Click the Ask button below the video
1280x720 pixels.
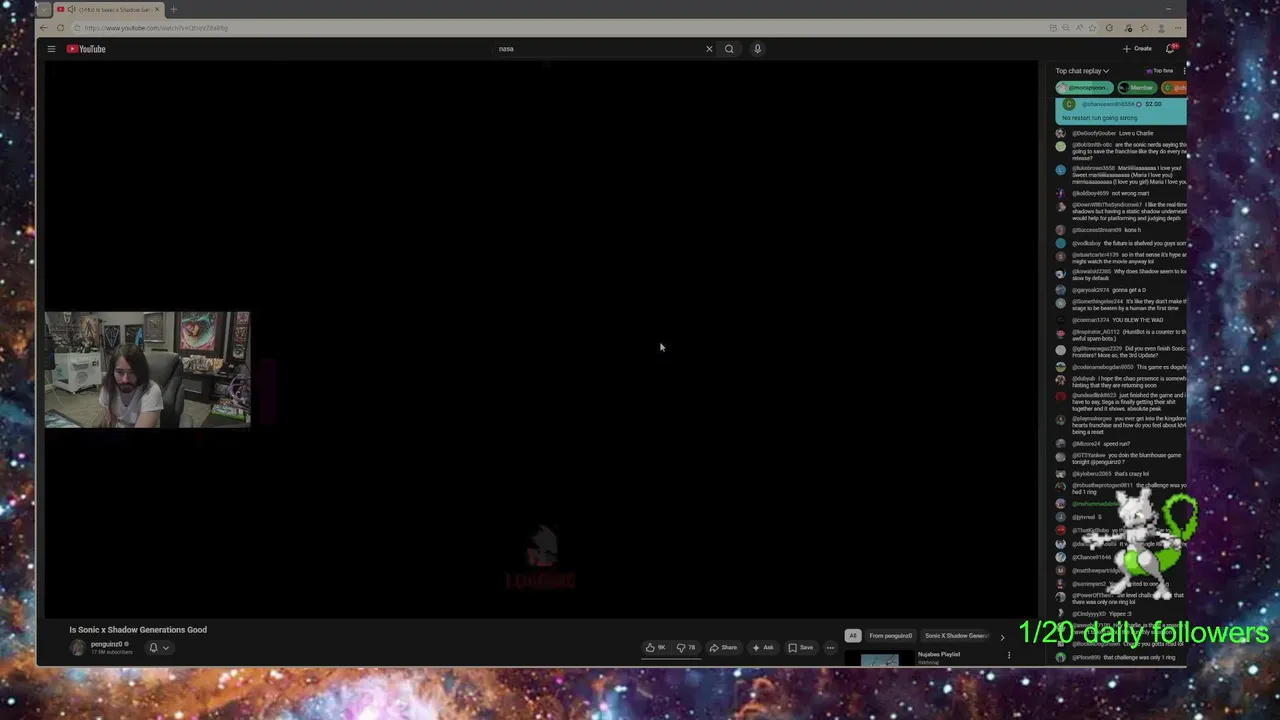point(763,648)
